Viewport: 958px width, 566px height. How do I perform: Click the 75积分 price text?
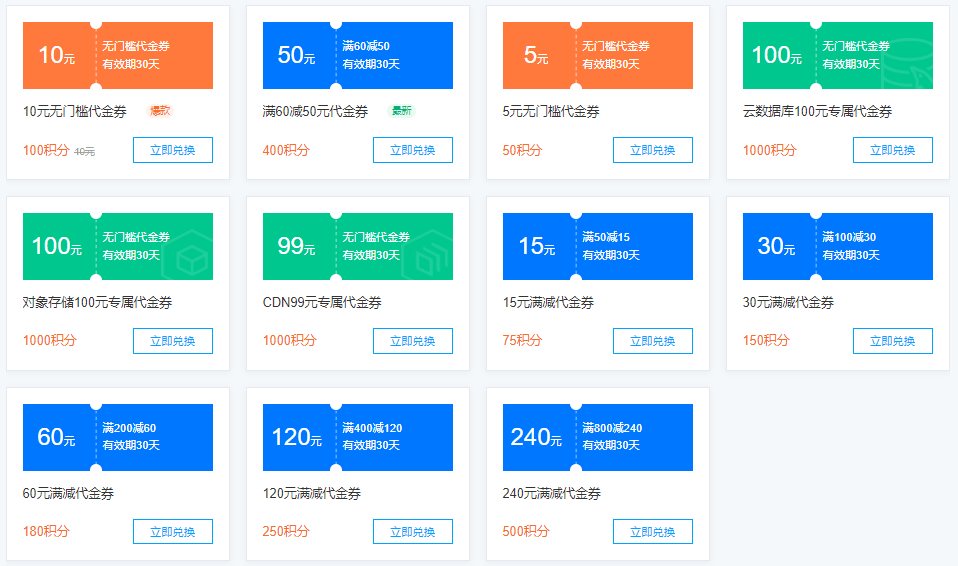[x=522, y=340]
